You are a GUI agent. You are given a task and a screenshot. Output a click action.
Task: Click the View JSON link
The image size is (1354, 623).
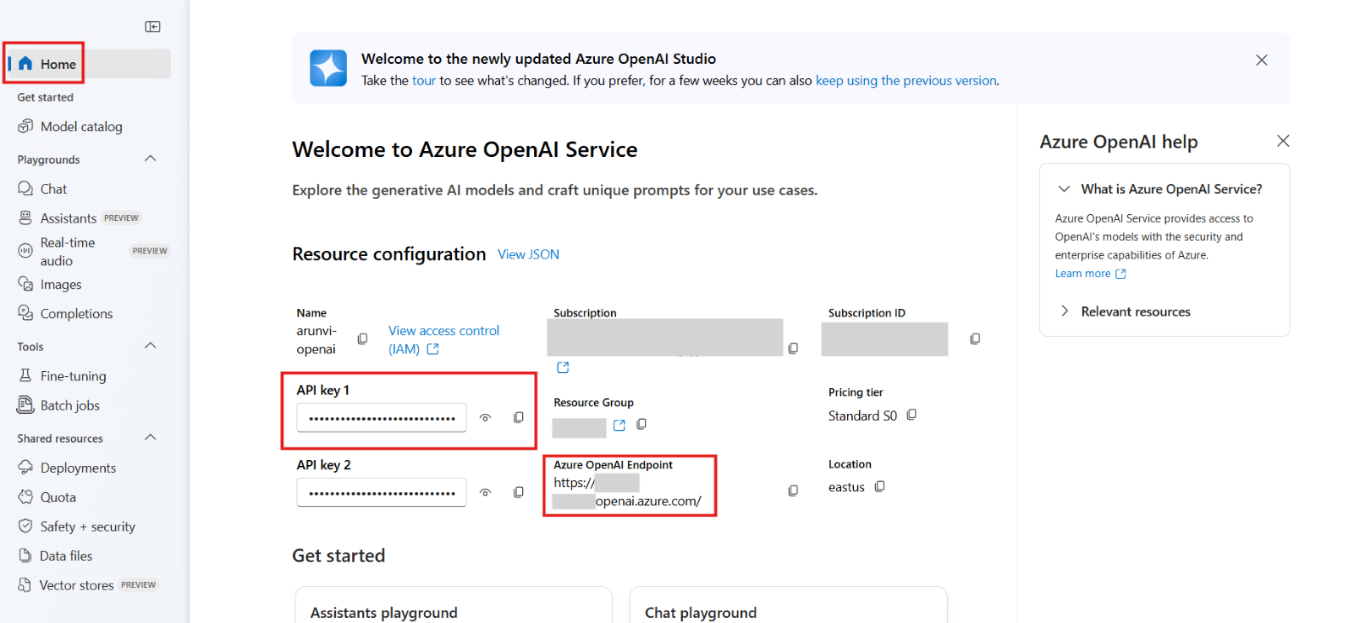pyautogui.click(x=528, y=255)
